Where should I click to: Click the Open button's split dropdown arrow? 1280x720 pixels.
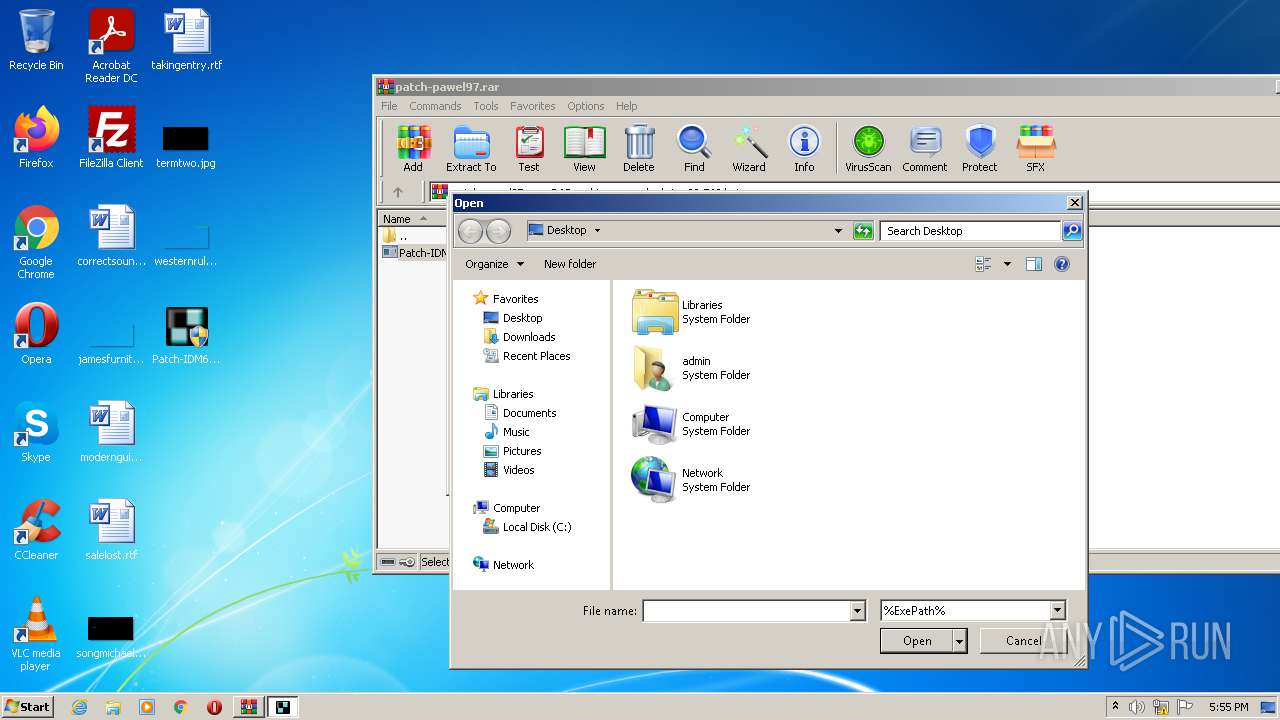point(960,641)
